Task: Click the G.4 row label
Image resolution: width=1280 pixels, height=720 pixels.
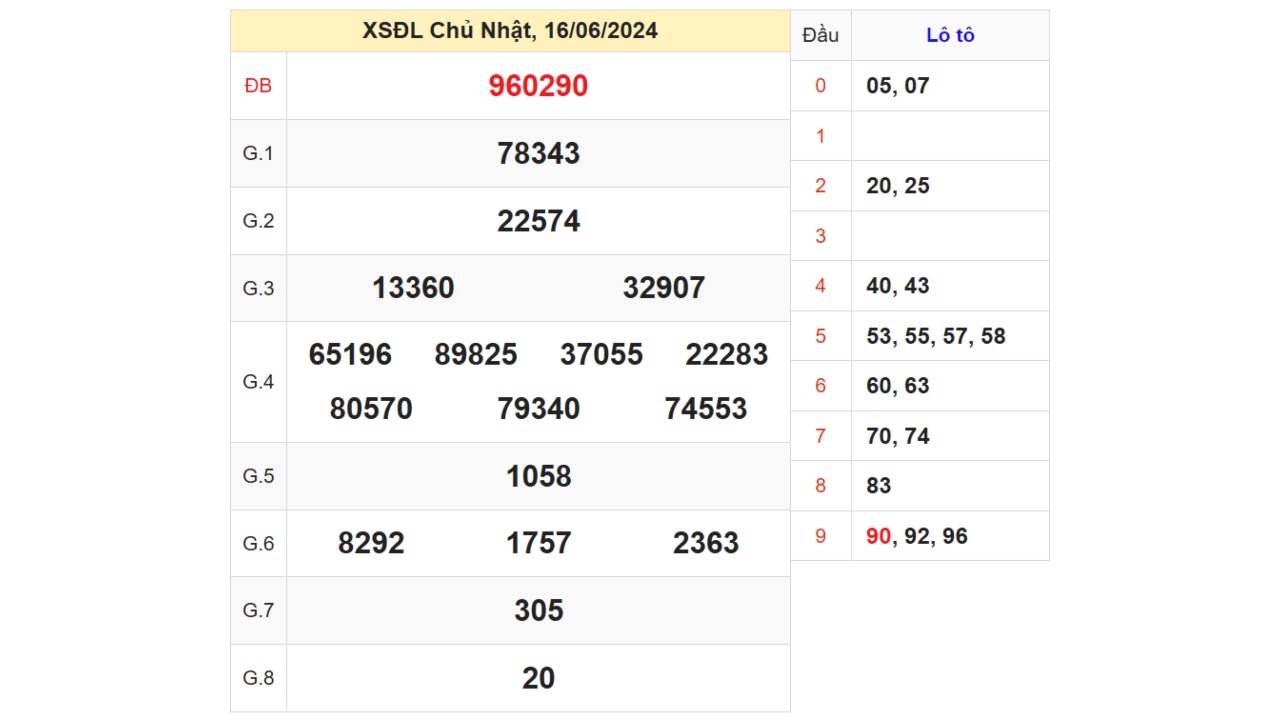Action: [x=258, y=382]
